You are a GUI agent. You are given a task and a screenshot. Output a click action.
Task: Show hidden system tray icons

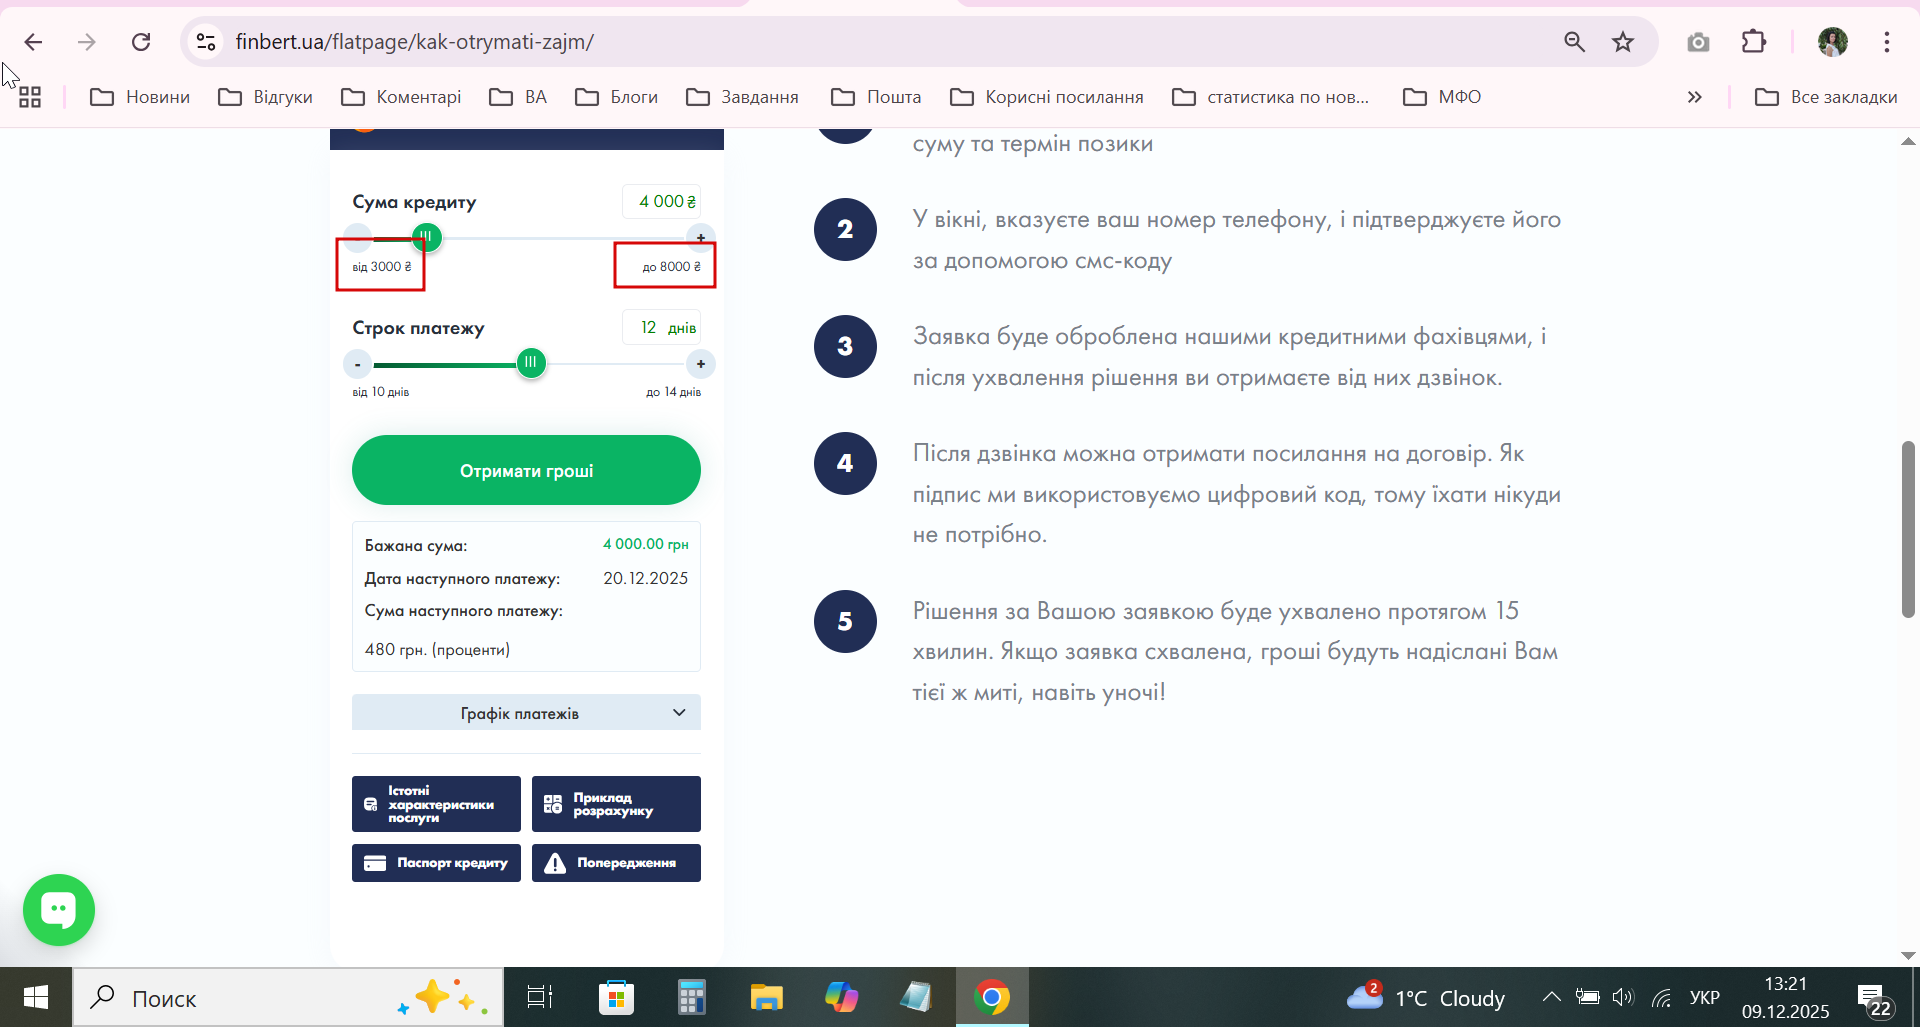click(1551, 997)
